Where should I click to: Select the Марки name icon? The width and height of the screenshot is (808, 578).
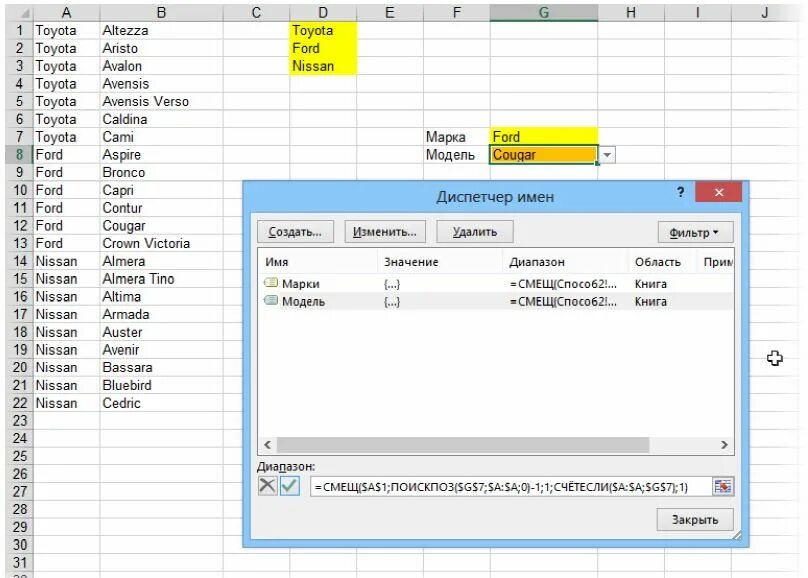(271, 283)
